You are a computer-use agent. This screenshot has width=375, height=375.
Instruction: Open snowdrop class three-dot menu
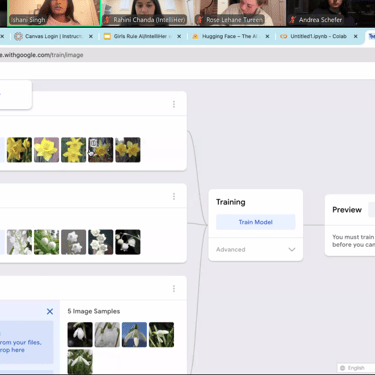coord(174,288)
